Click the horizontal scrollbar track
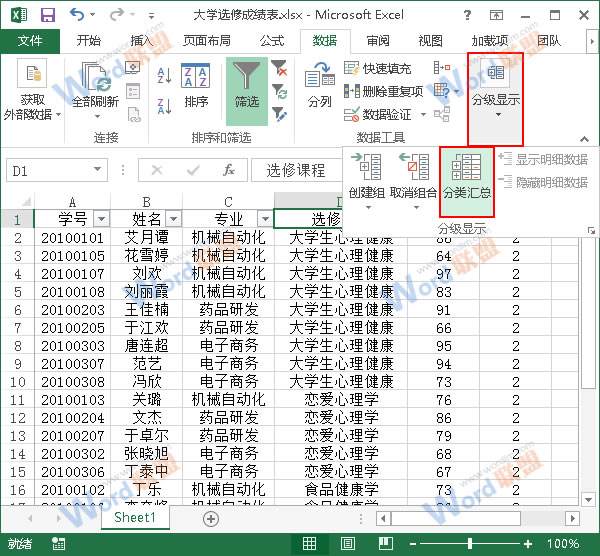 tap(543, 519)
